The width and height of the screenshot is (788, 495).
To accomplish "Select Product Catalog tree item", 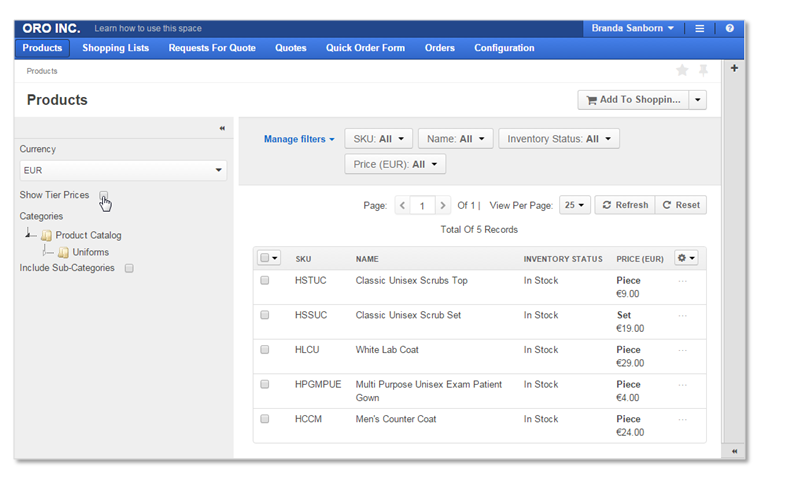I will pyautogui.click(x=88, y=235).
